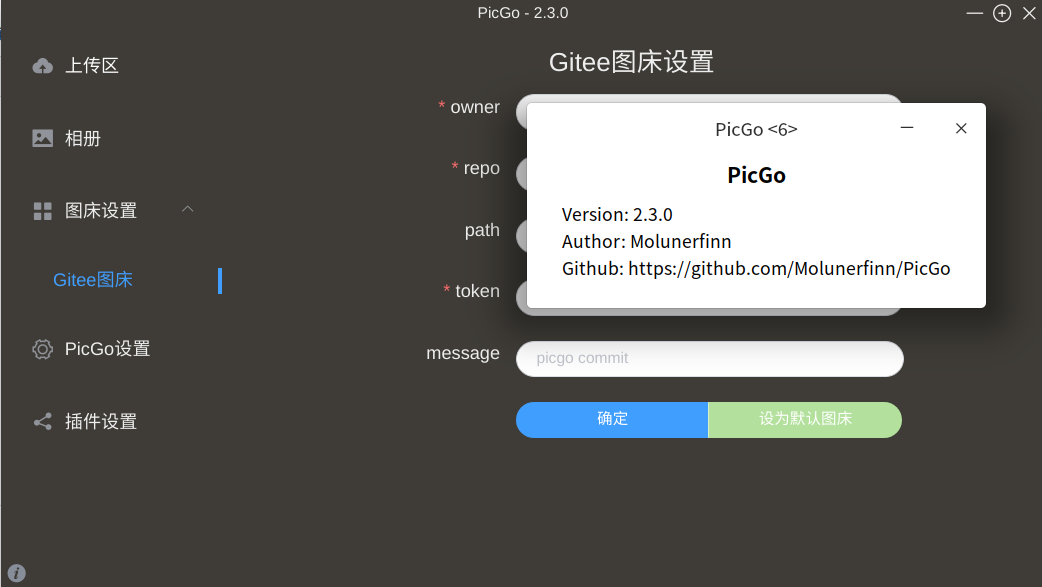Open the 上传区 menu item
This screenshot has width=1042, height=587.
point(92,66)
